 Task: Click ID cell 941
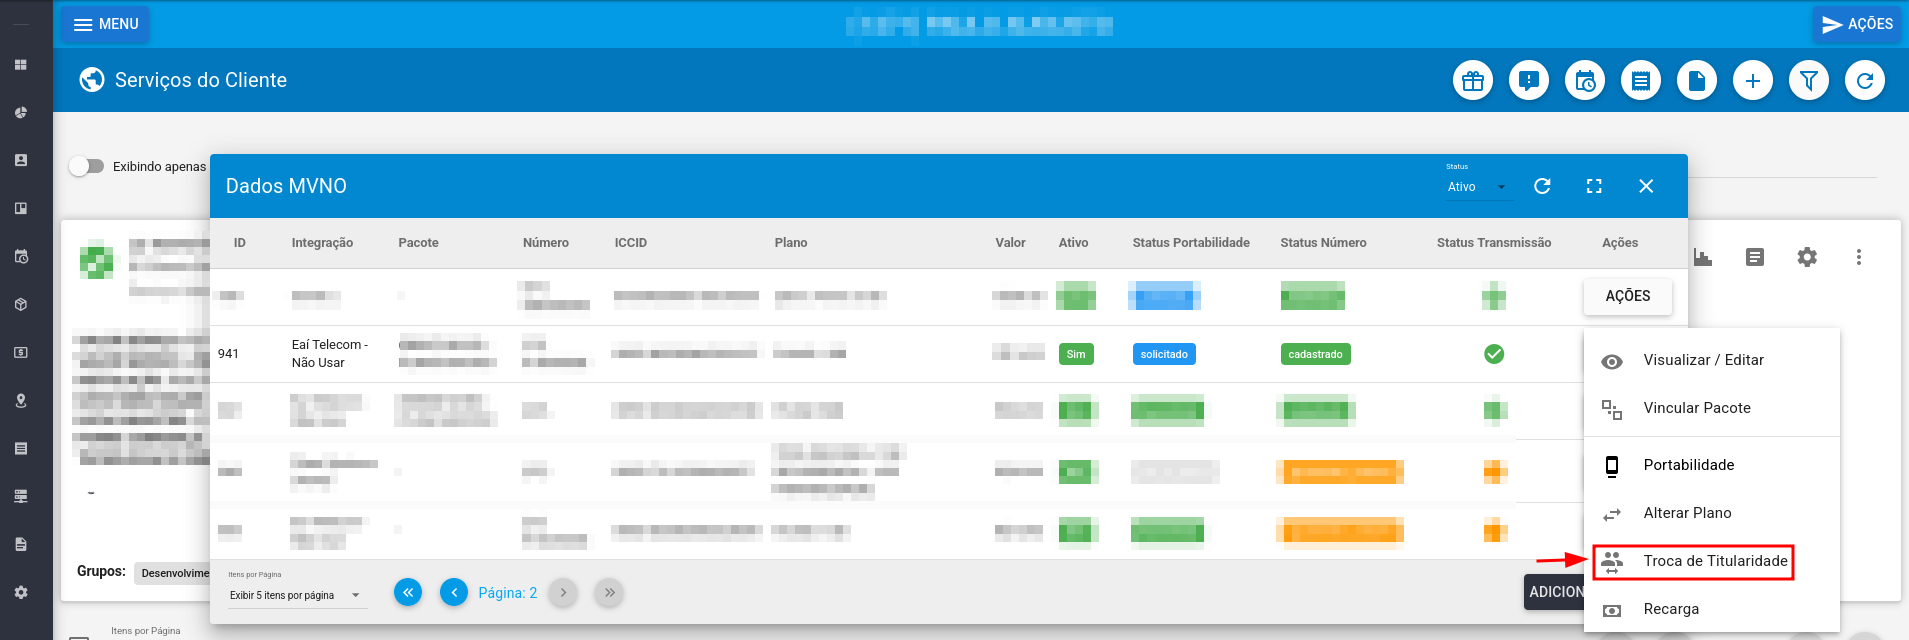click(x=228, y=354)
